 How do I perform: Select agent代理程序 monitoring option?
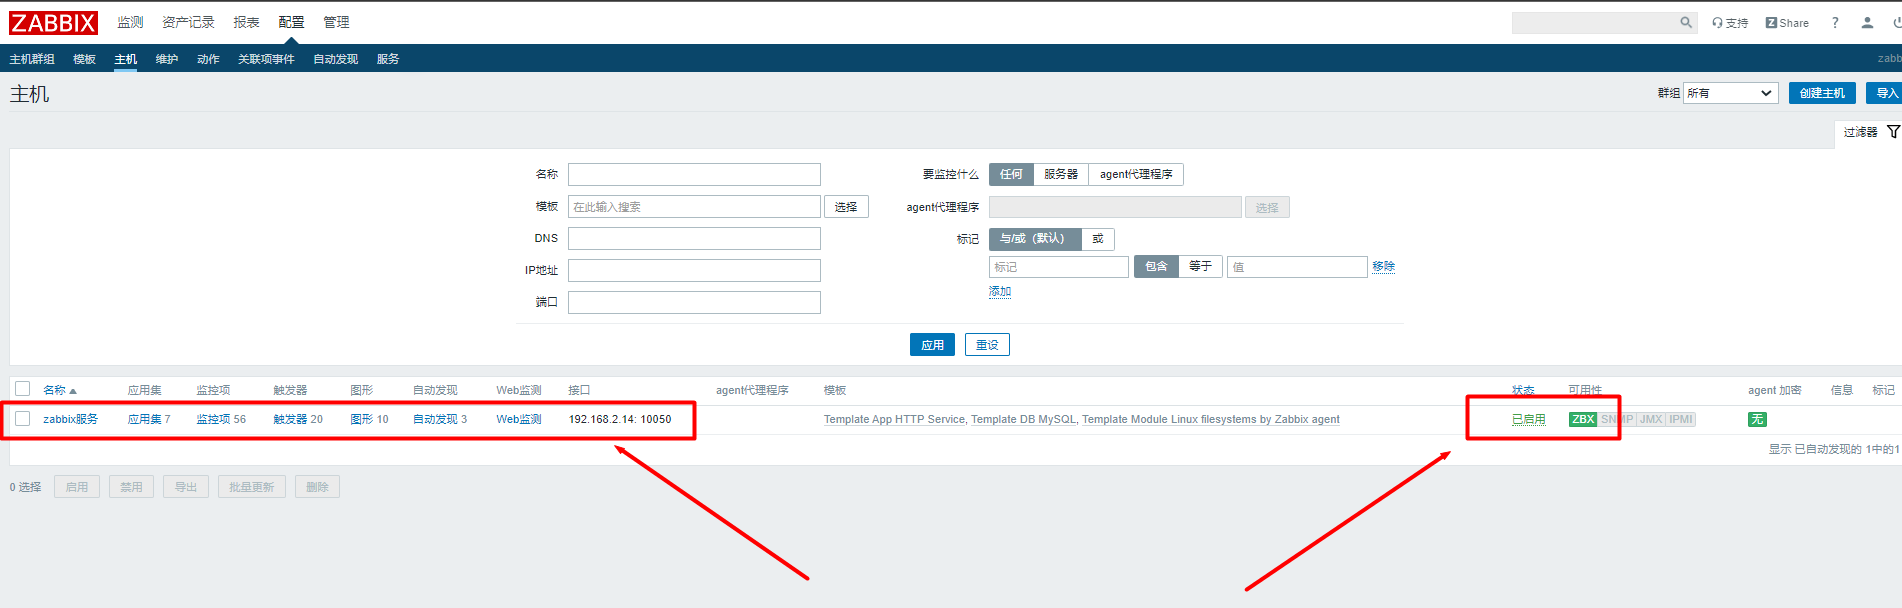(x=1136, y=174)
